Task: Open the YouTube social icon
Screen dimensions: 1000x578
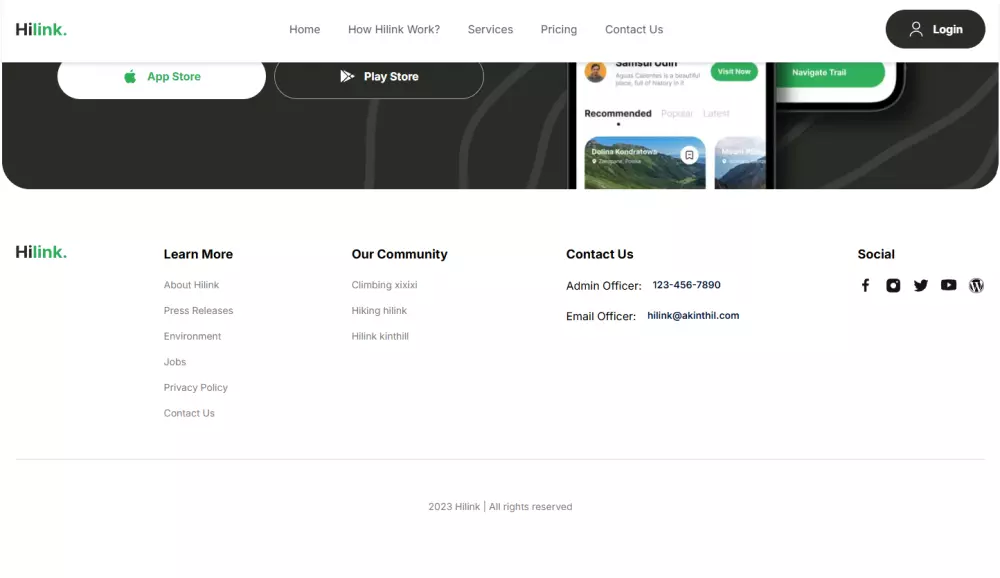Action: click(948, 285)
